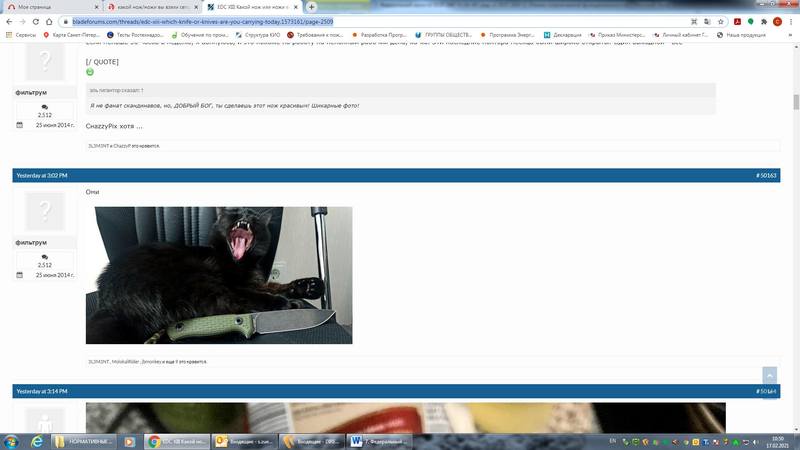
Task: Open the 'Сервисы' apps bookmark
Action: (21, 35)
